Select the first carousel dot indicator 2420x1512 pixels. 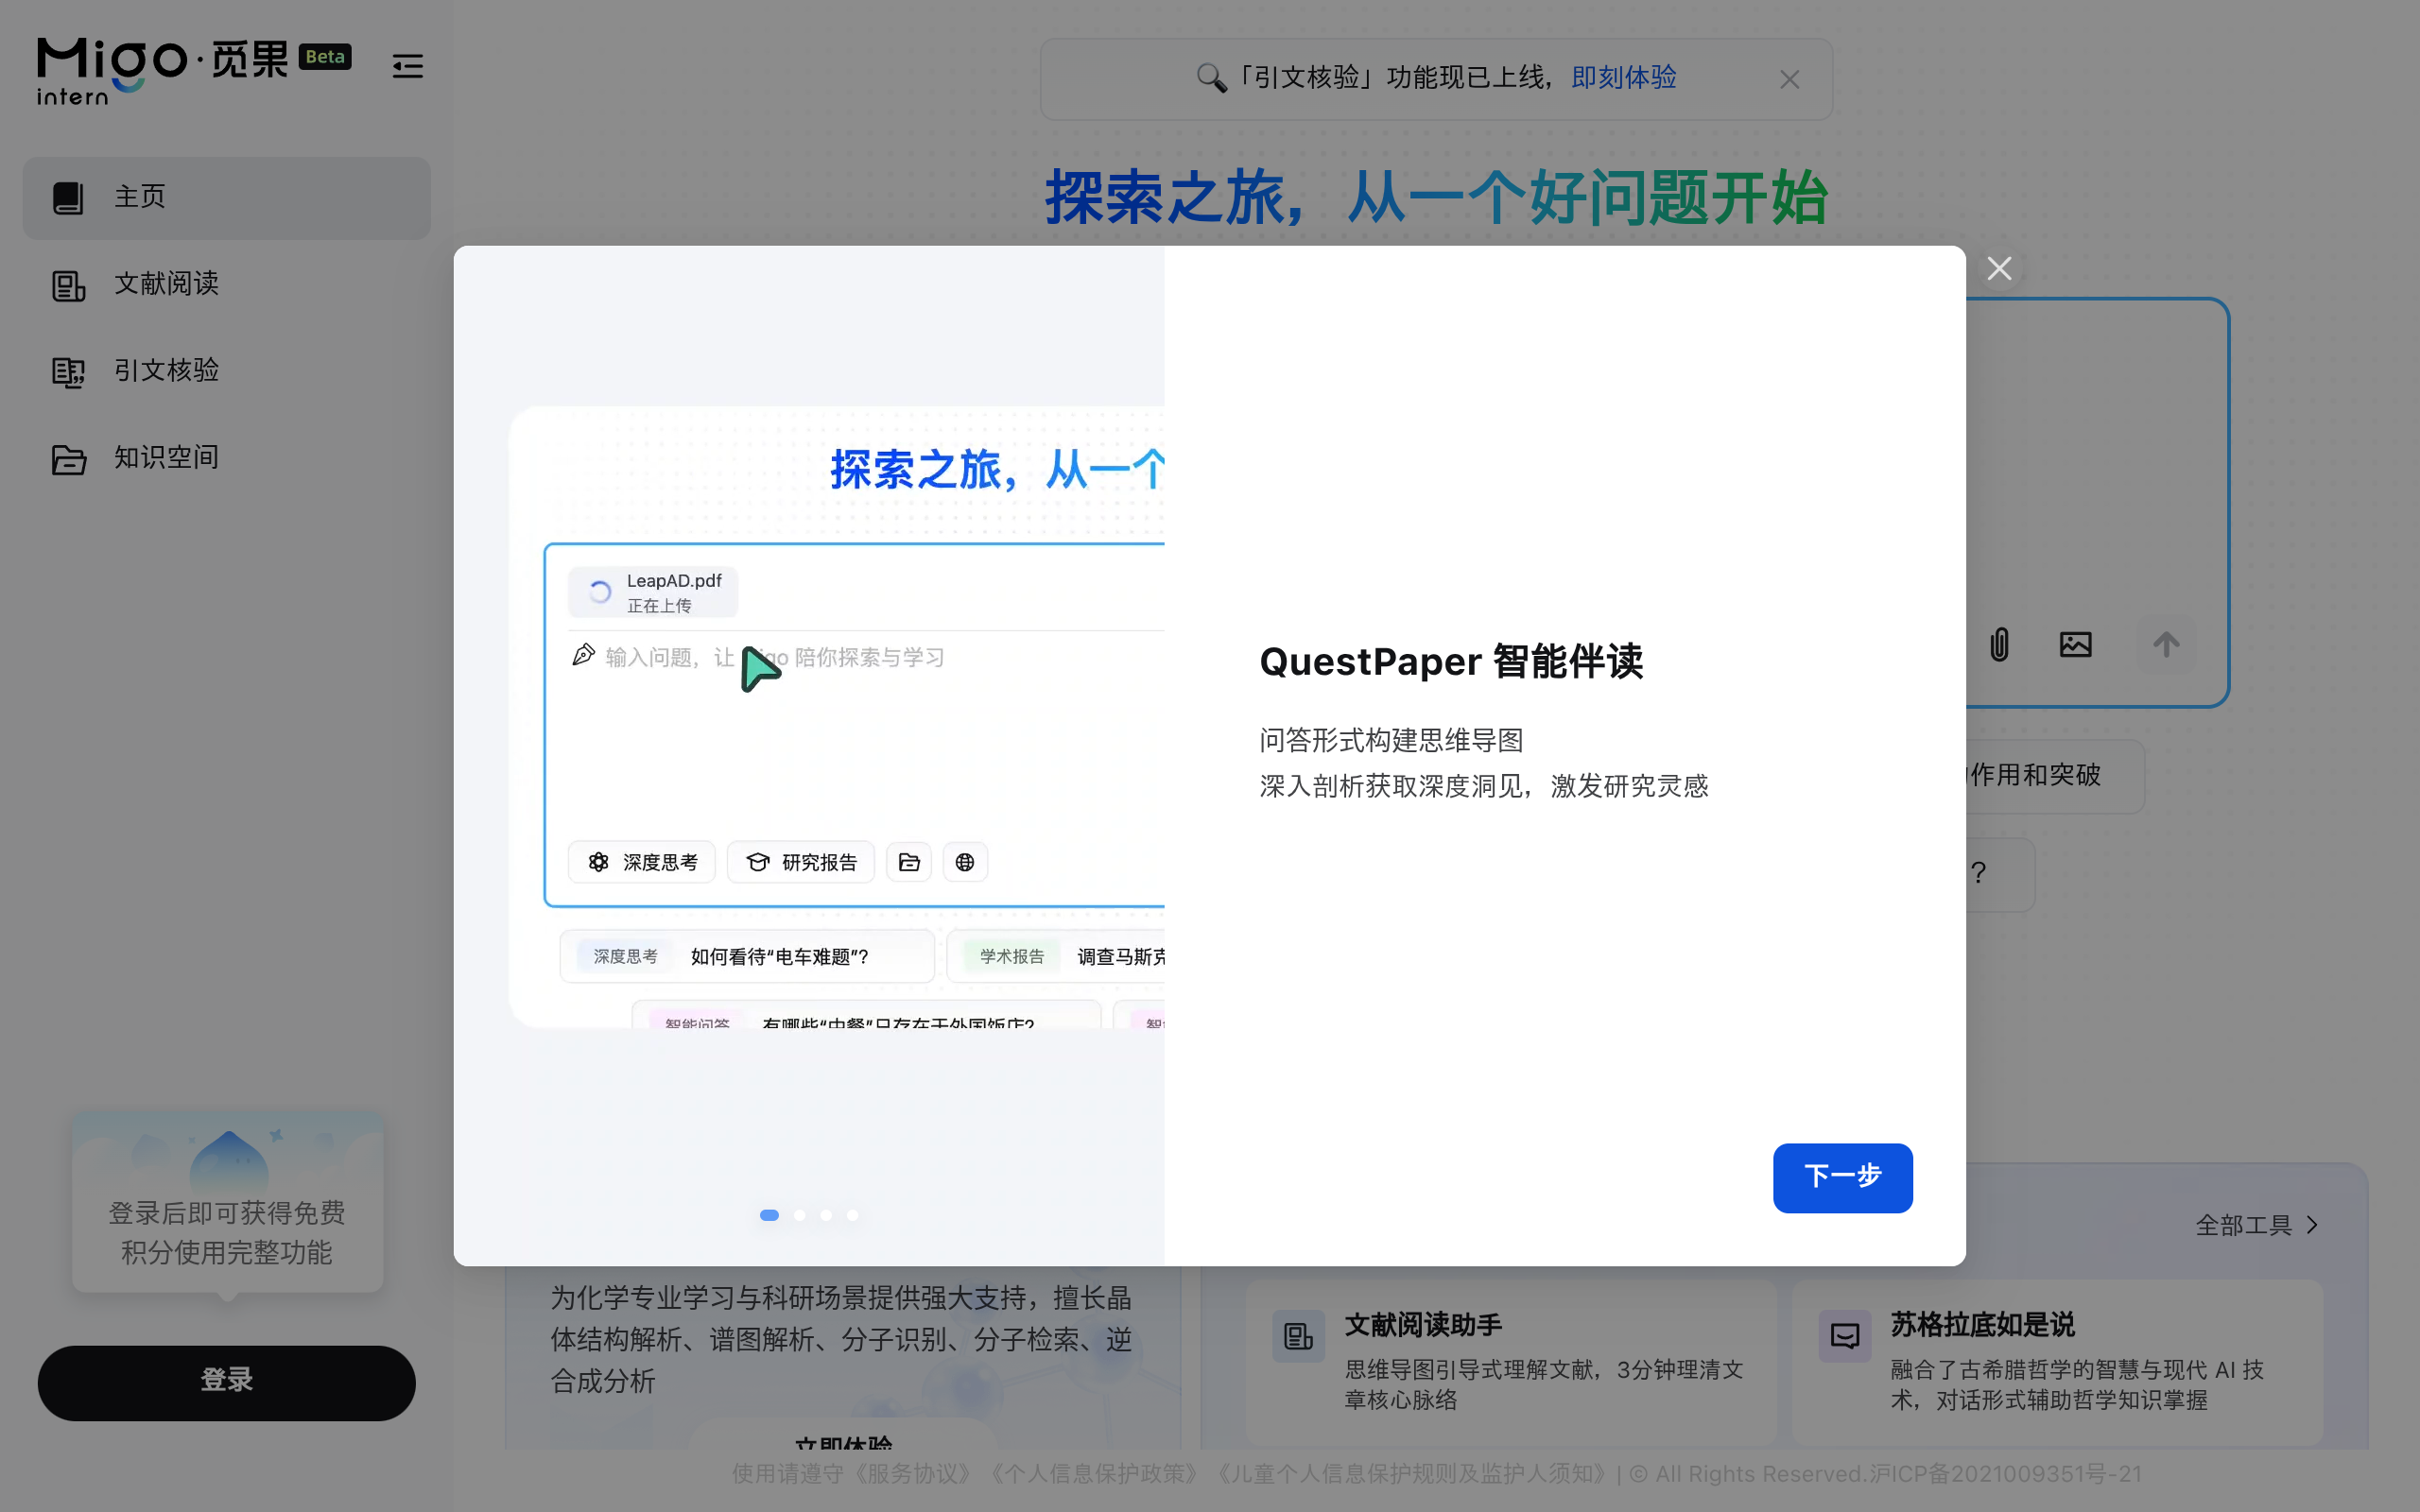[x=769, y=1215]
